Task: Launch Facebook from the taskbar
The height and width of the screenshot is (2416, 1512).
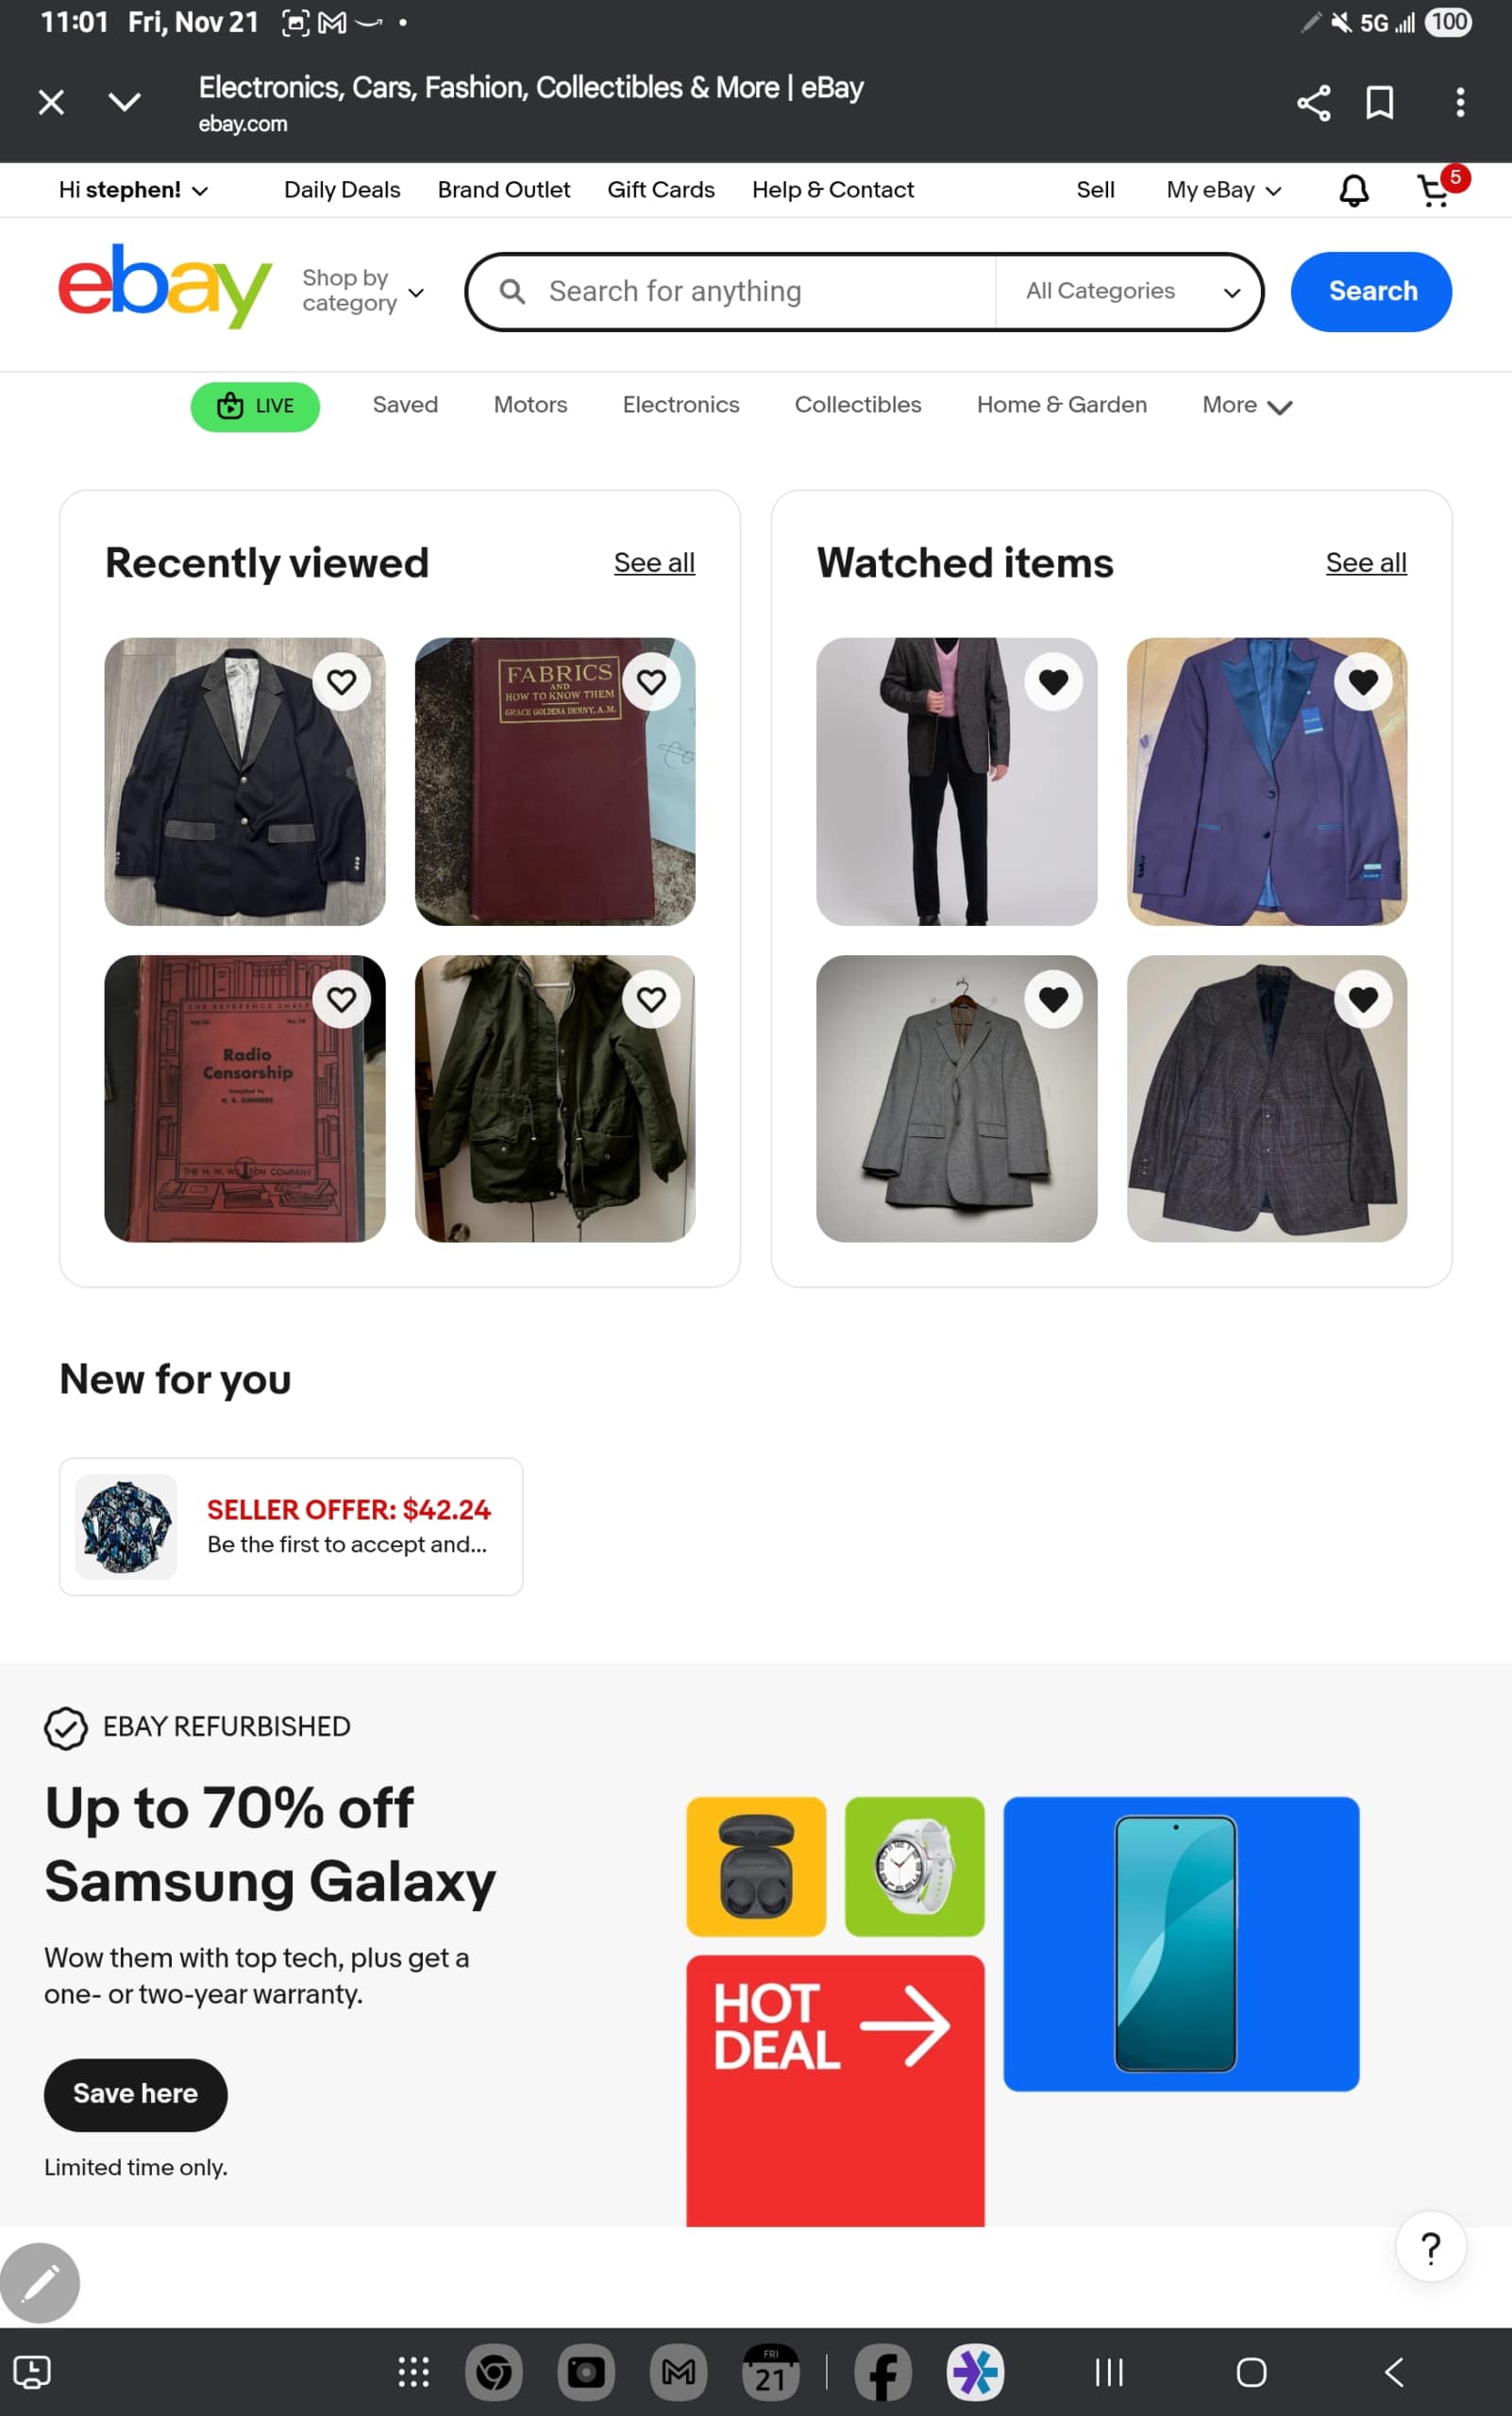Action: [883, 2372]
